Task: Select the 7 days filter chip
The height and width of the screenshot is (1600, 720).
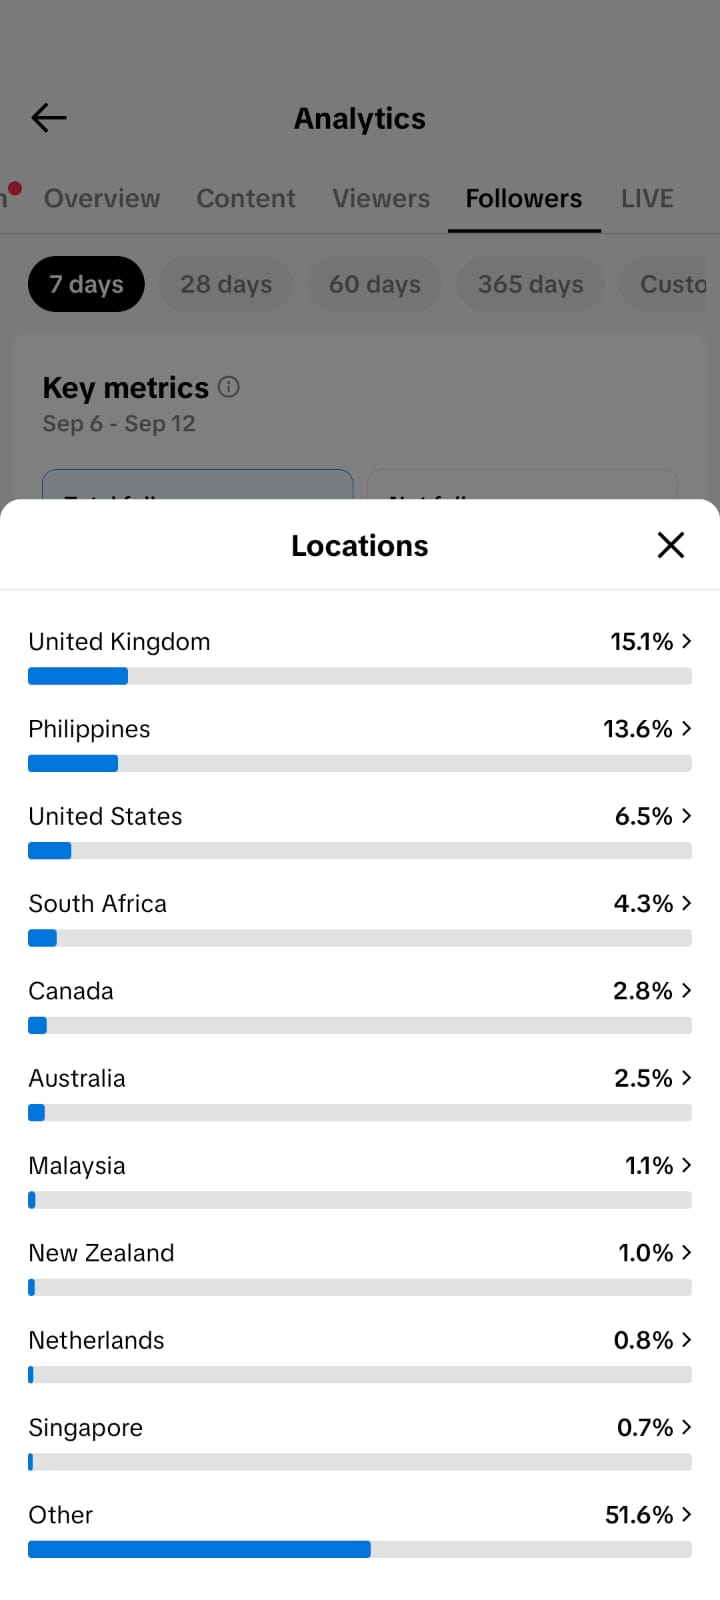Action: 86,284
